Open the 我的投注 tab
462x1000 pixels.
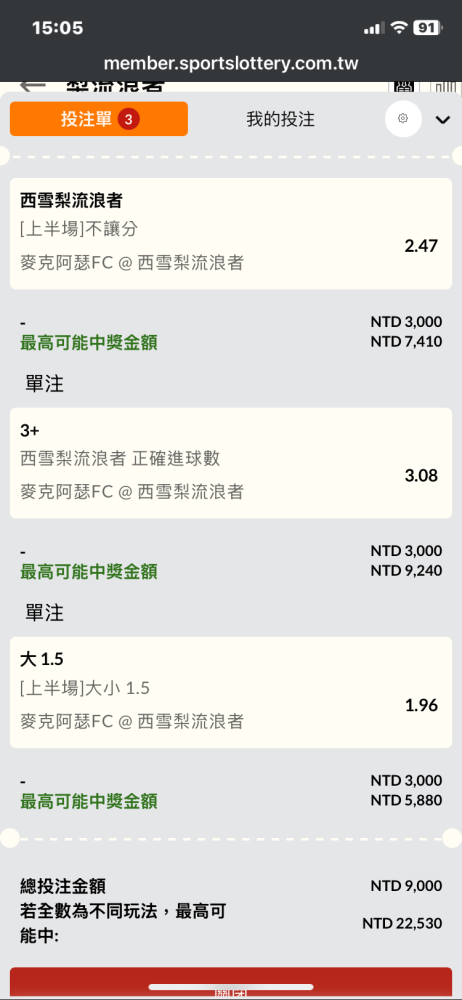point(281,119)
